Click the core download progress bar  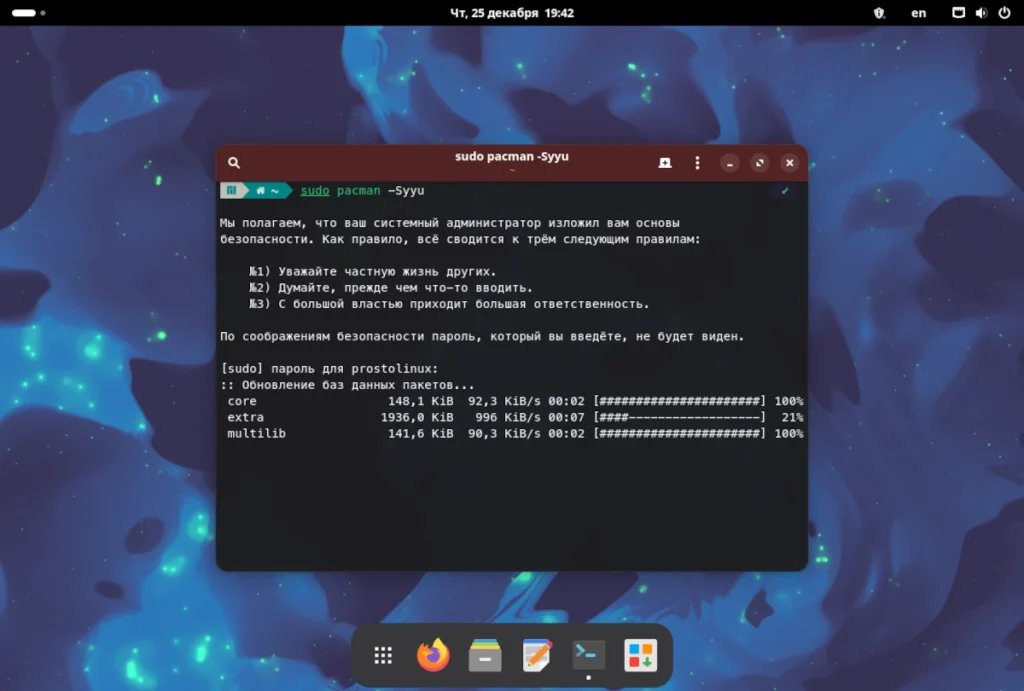[x=679, y=401]
